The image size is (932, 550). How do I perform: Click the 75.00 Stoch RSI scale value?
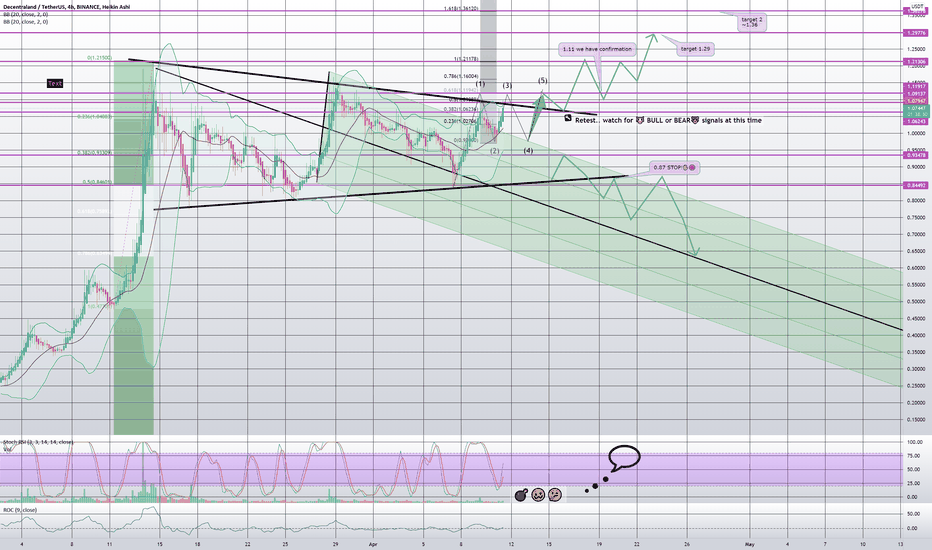(914, 456)
